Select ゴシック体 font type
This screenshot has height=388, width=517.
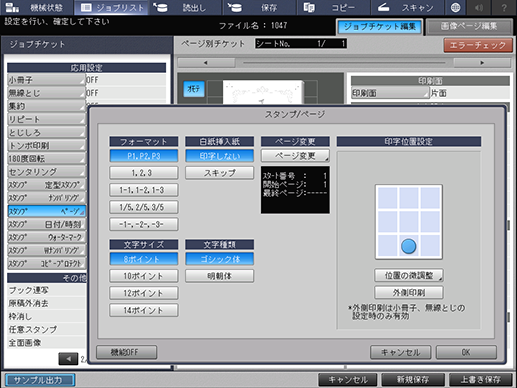pos(220,259)
